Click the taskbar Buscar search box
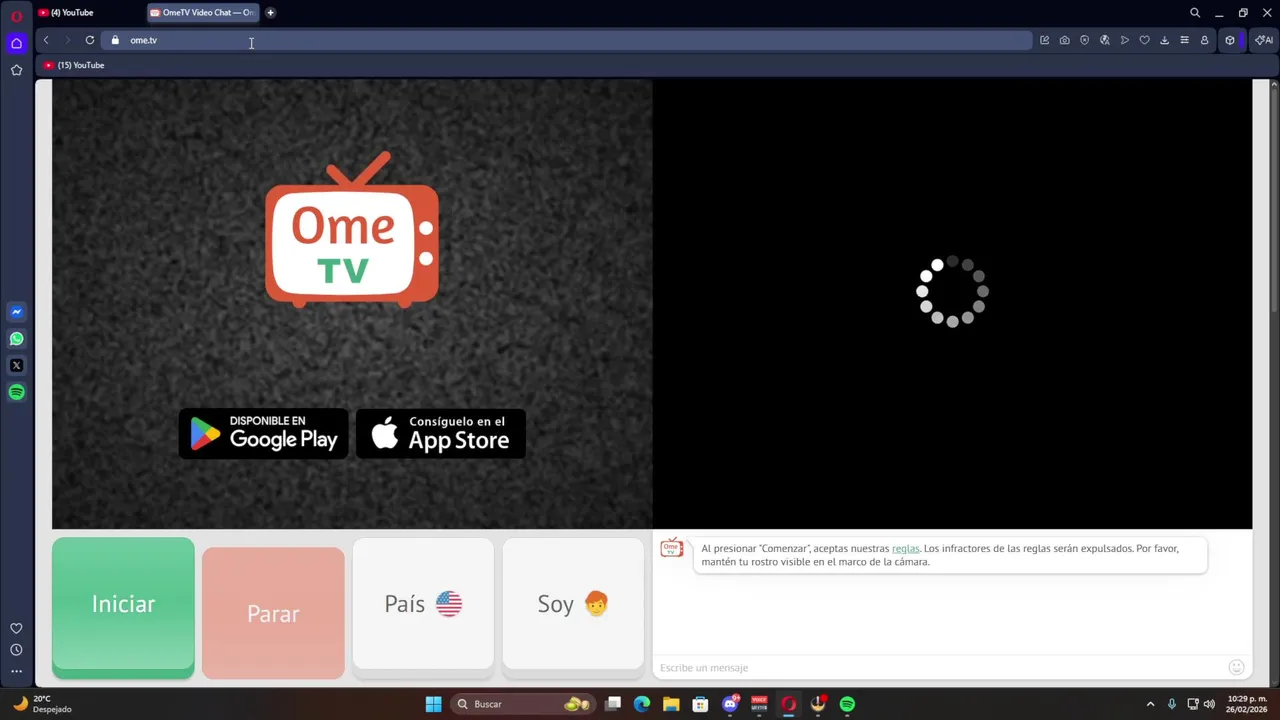1280x720 pixels. click(x=524, y=704)
